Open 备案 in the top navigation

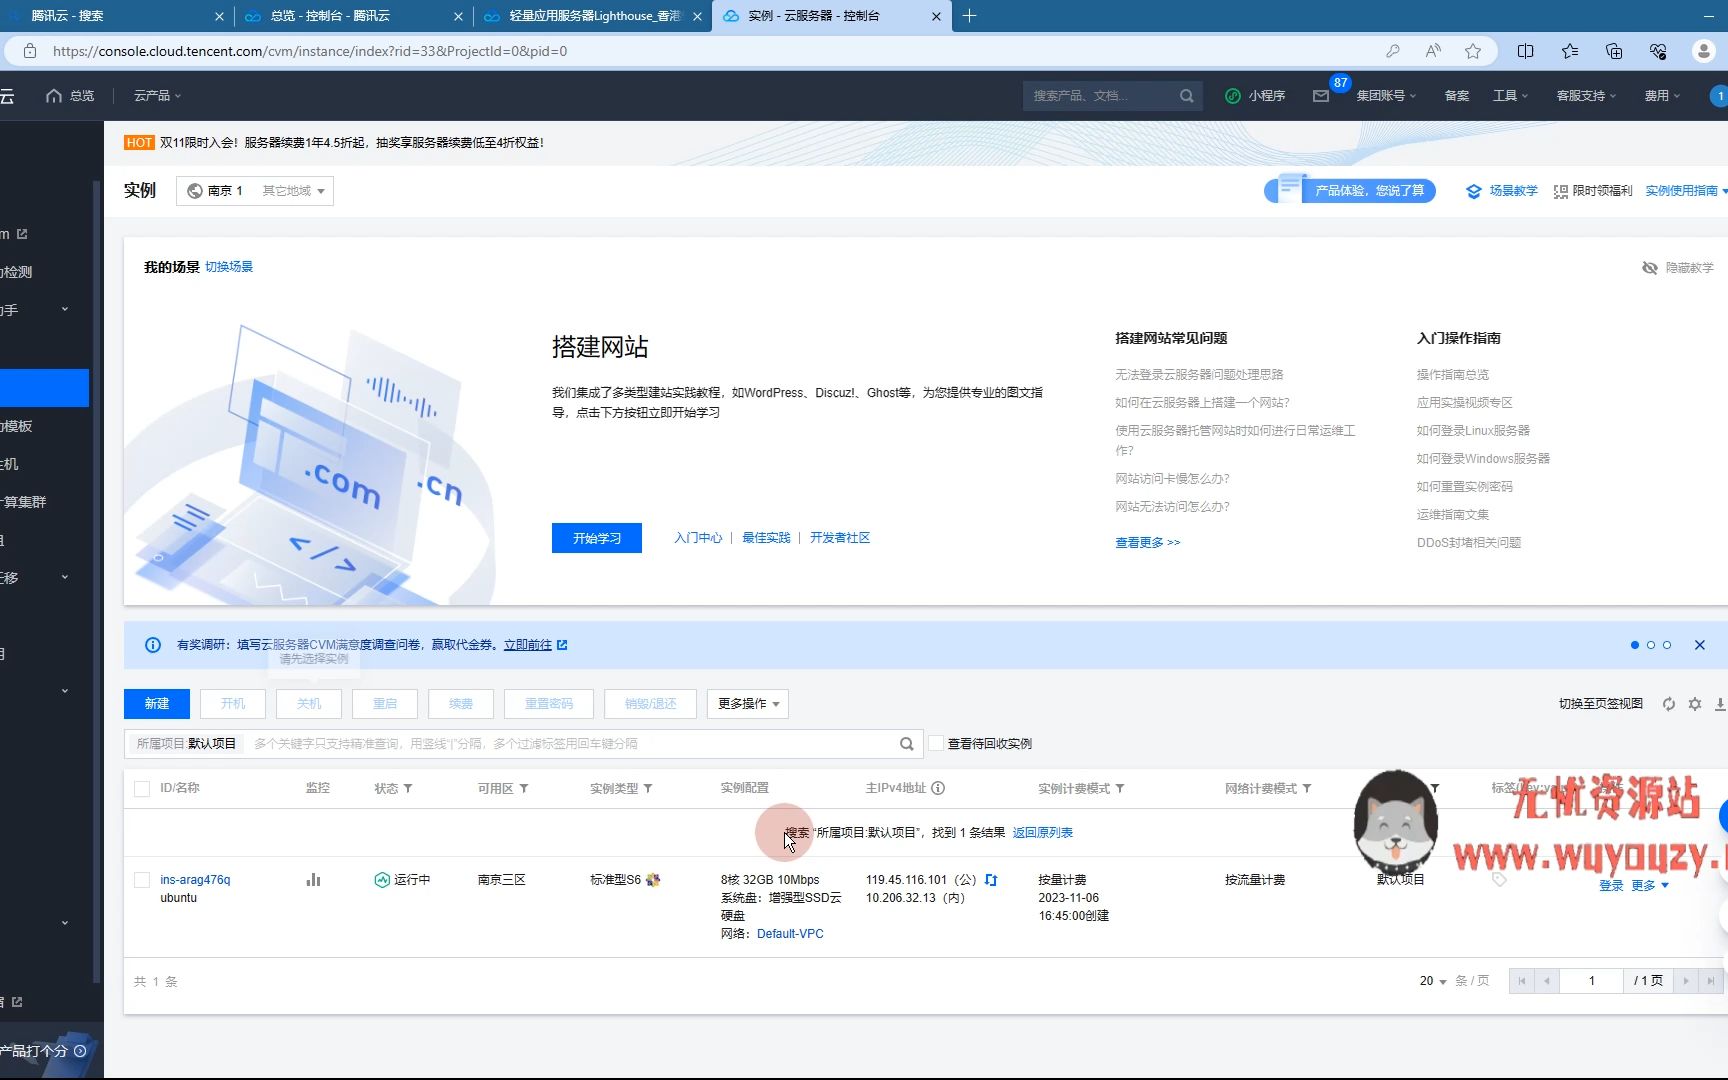[x=1457, y=96]
